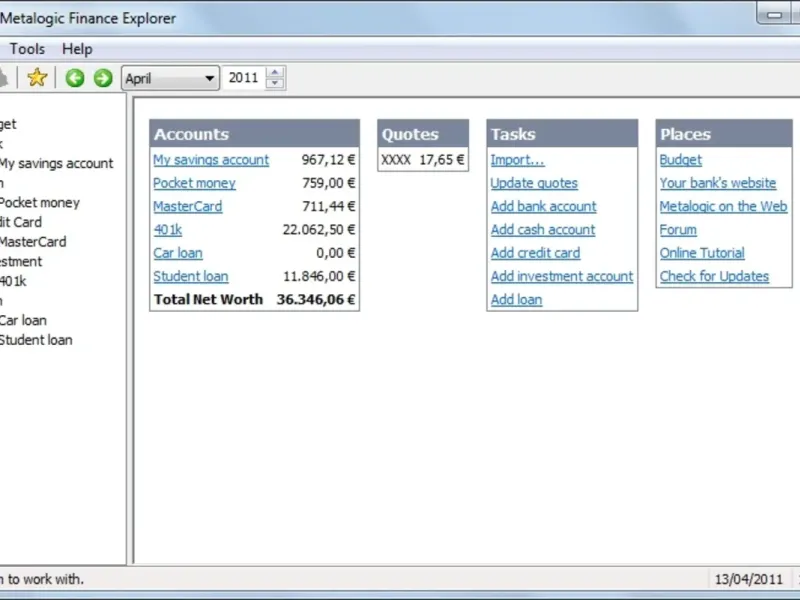
Task: Click Add investment account link
Action: click(x=561, y=276)
